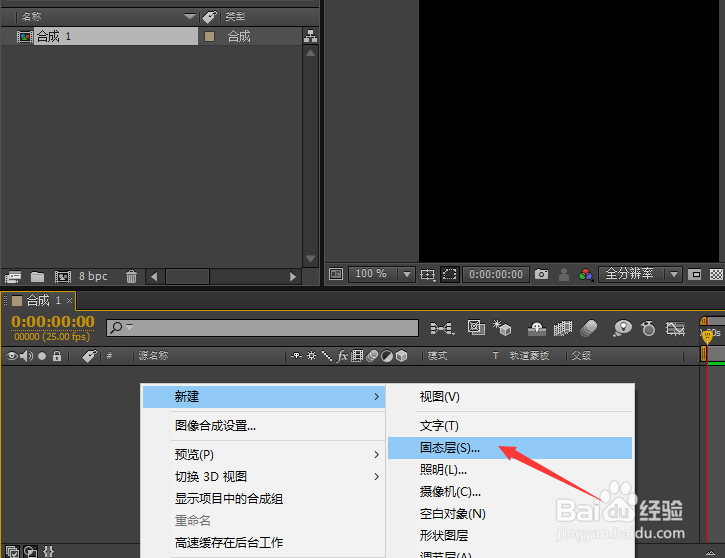Click label tag column header icon
The height and width of the screenshot is (558, 725).
click(x=209, y=17)
